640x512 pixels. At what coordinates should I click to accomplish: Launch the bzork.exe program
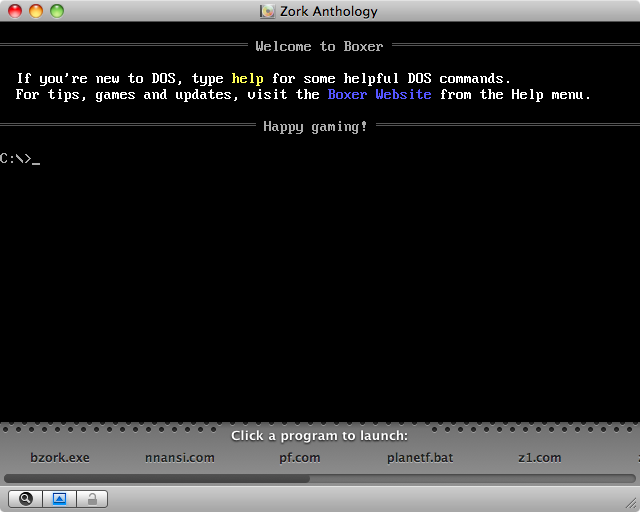click(59, 458)
